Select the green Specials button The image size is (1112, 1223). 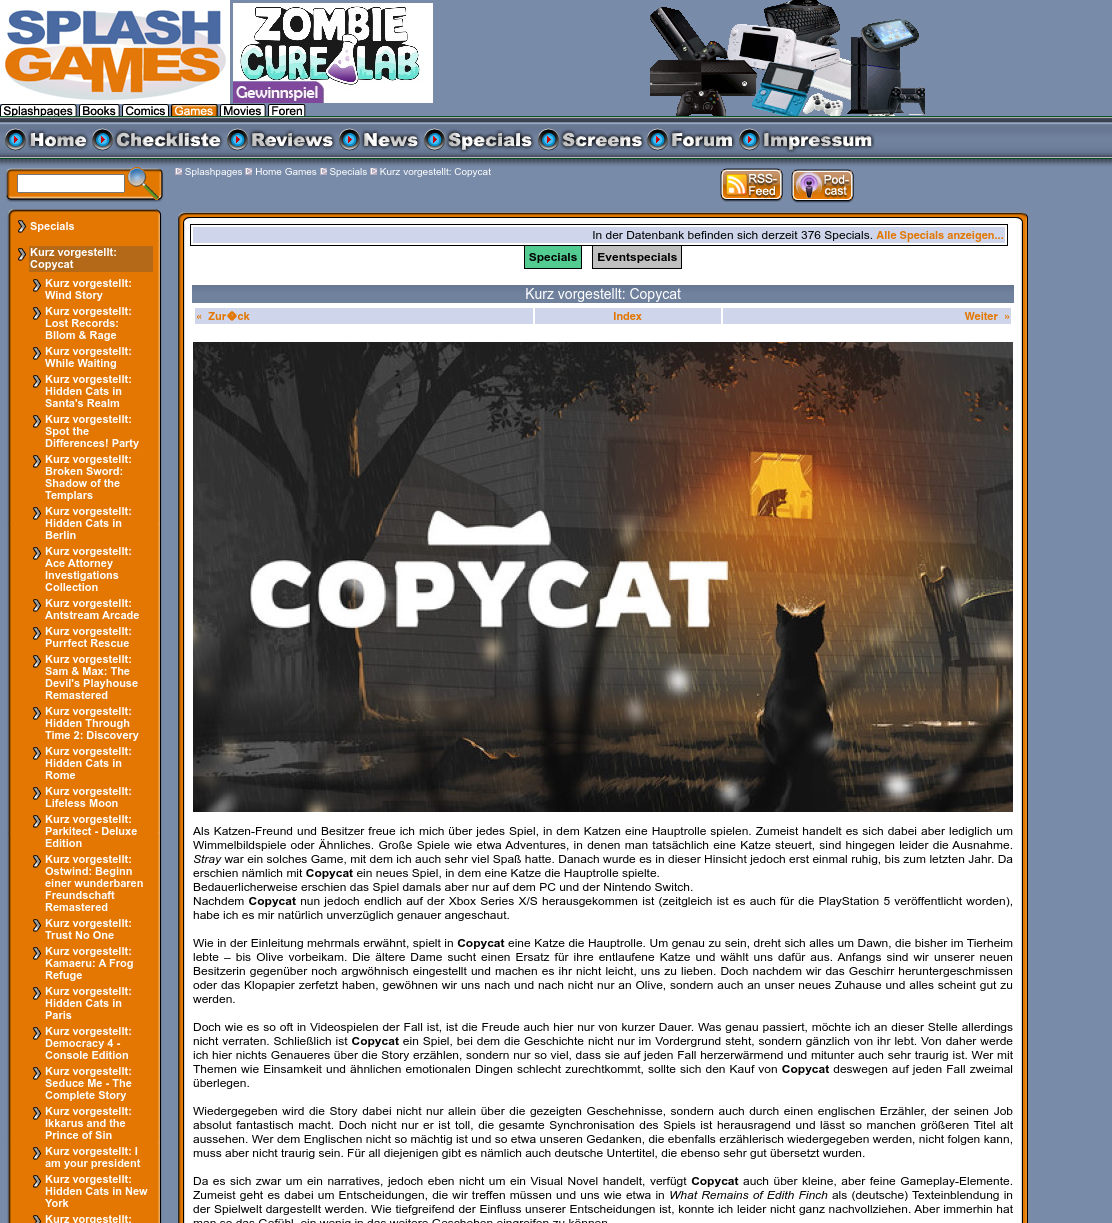click(553, 257)
